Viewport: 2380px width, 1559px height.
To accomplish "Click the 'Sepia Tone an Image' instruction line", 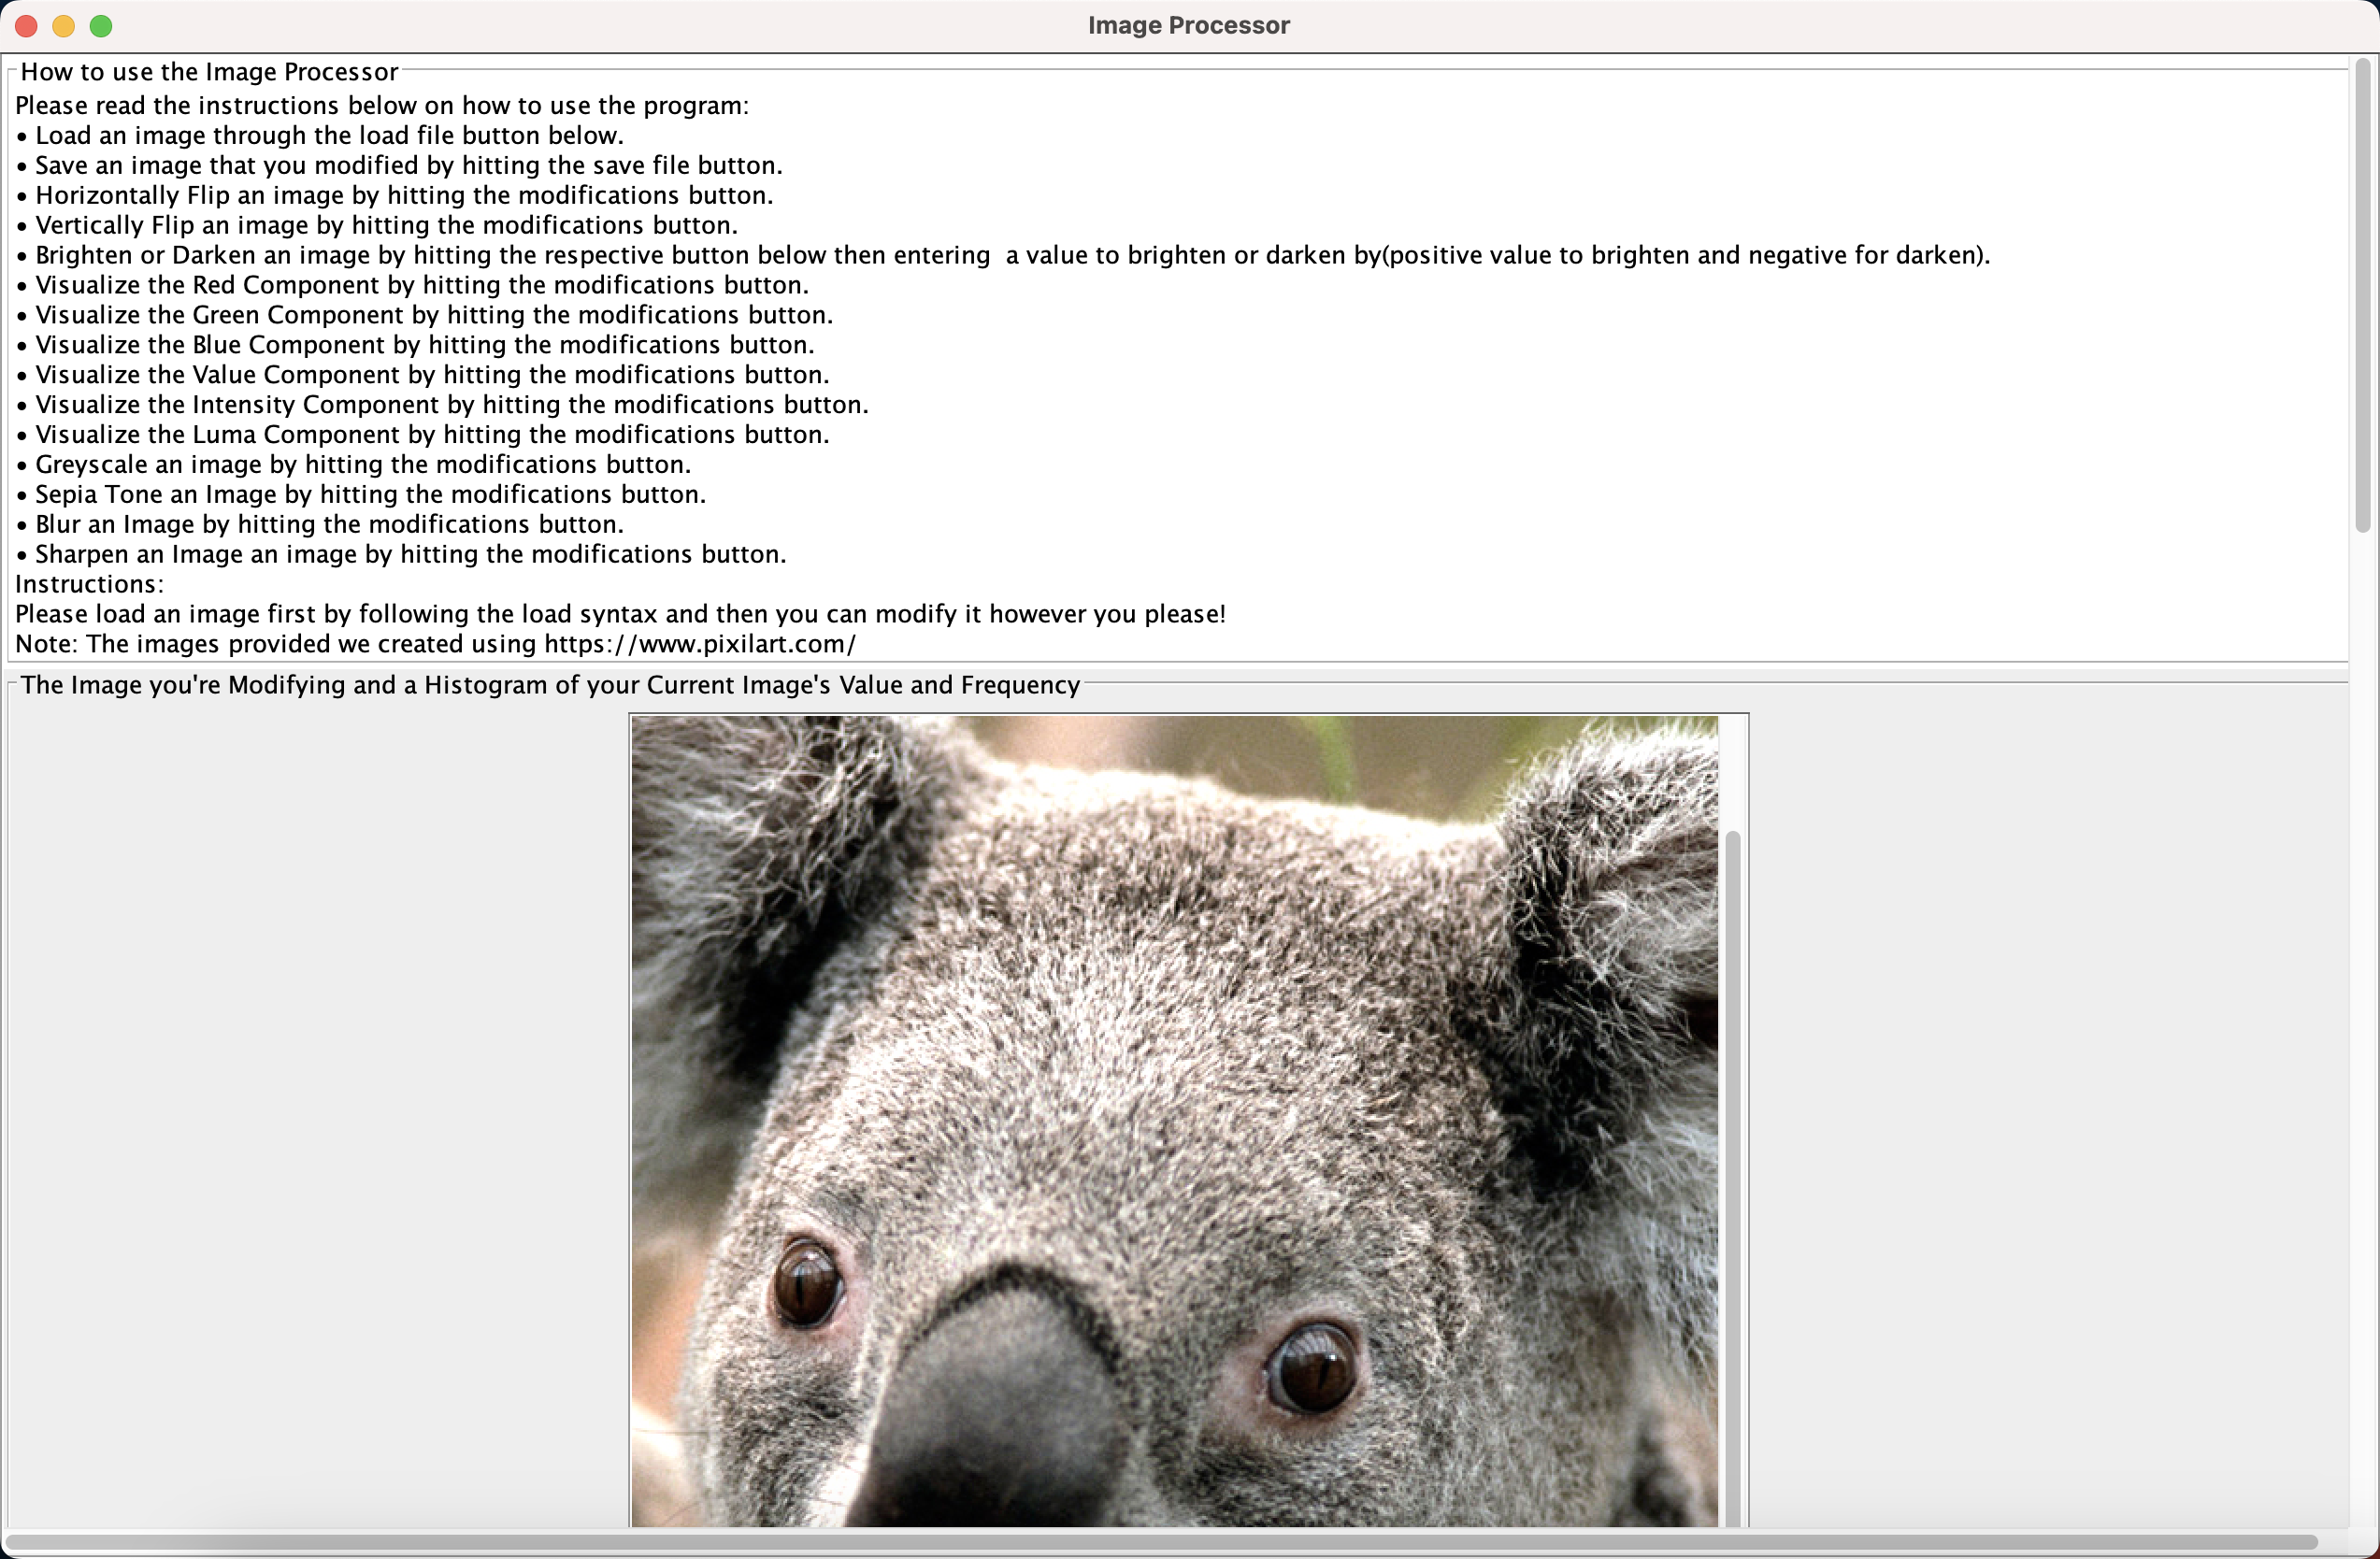I will point(361,494).
